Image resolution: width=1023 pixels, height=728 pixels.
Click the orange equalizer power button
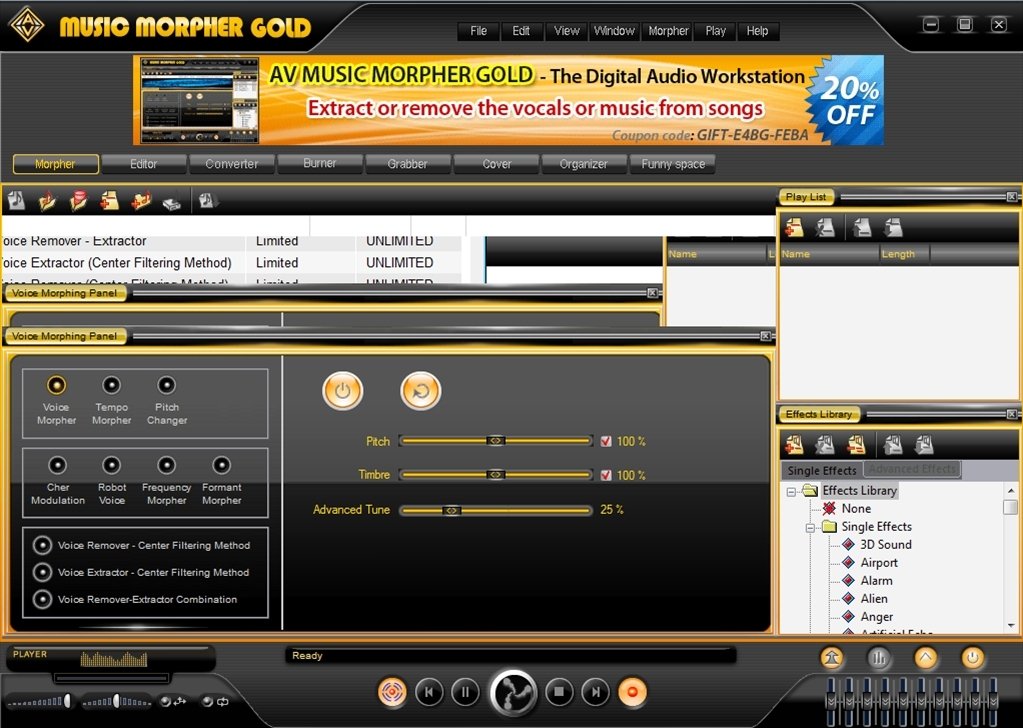(972, 658)
